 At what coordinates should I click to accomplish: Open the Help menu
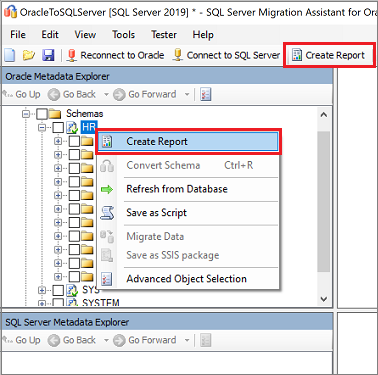click(203, 35)
